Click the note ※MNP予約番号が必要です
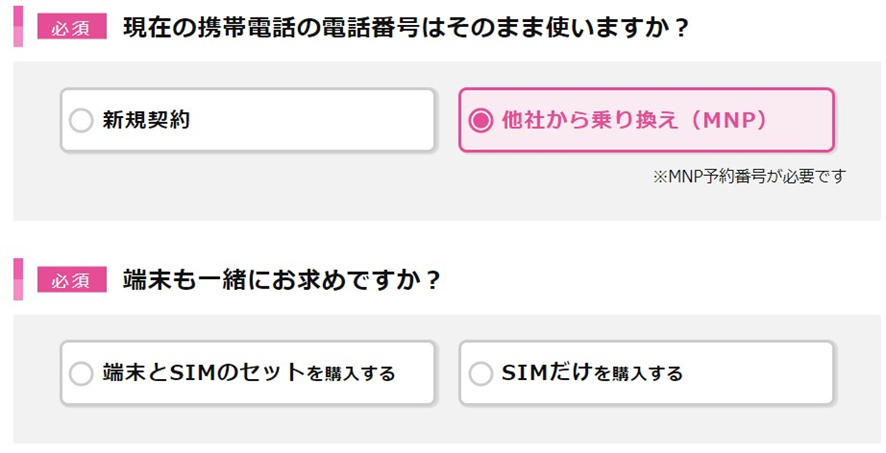 tap(749, 176)
